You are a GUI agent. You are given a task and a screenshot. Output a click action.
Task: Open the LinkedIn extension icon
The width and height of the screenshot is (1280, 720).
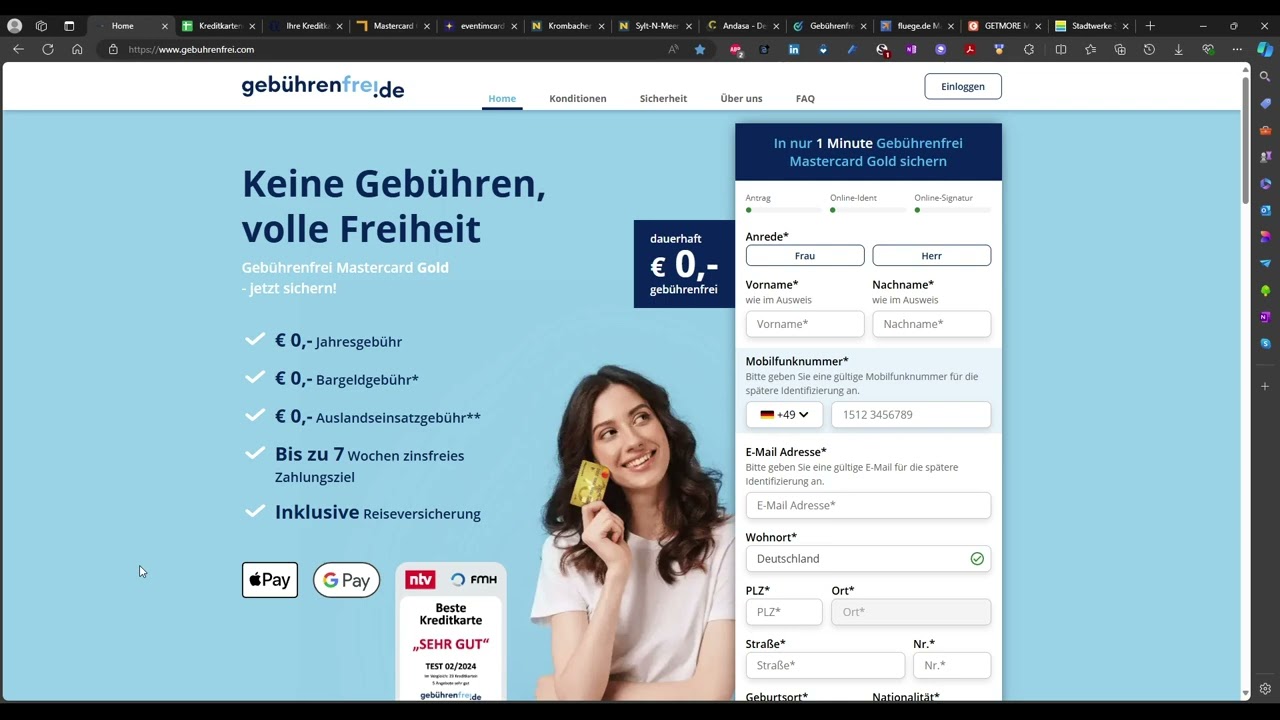click(794, 49)
